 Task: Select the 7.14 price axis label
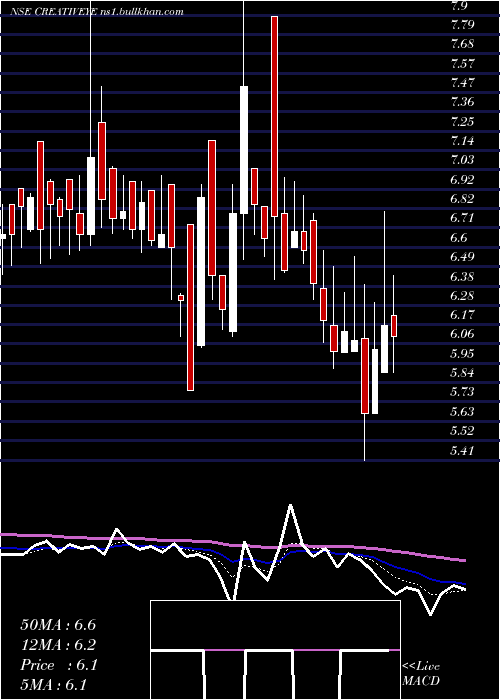[462, 141]
